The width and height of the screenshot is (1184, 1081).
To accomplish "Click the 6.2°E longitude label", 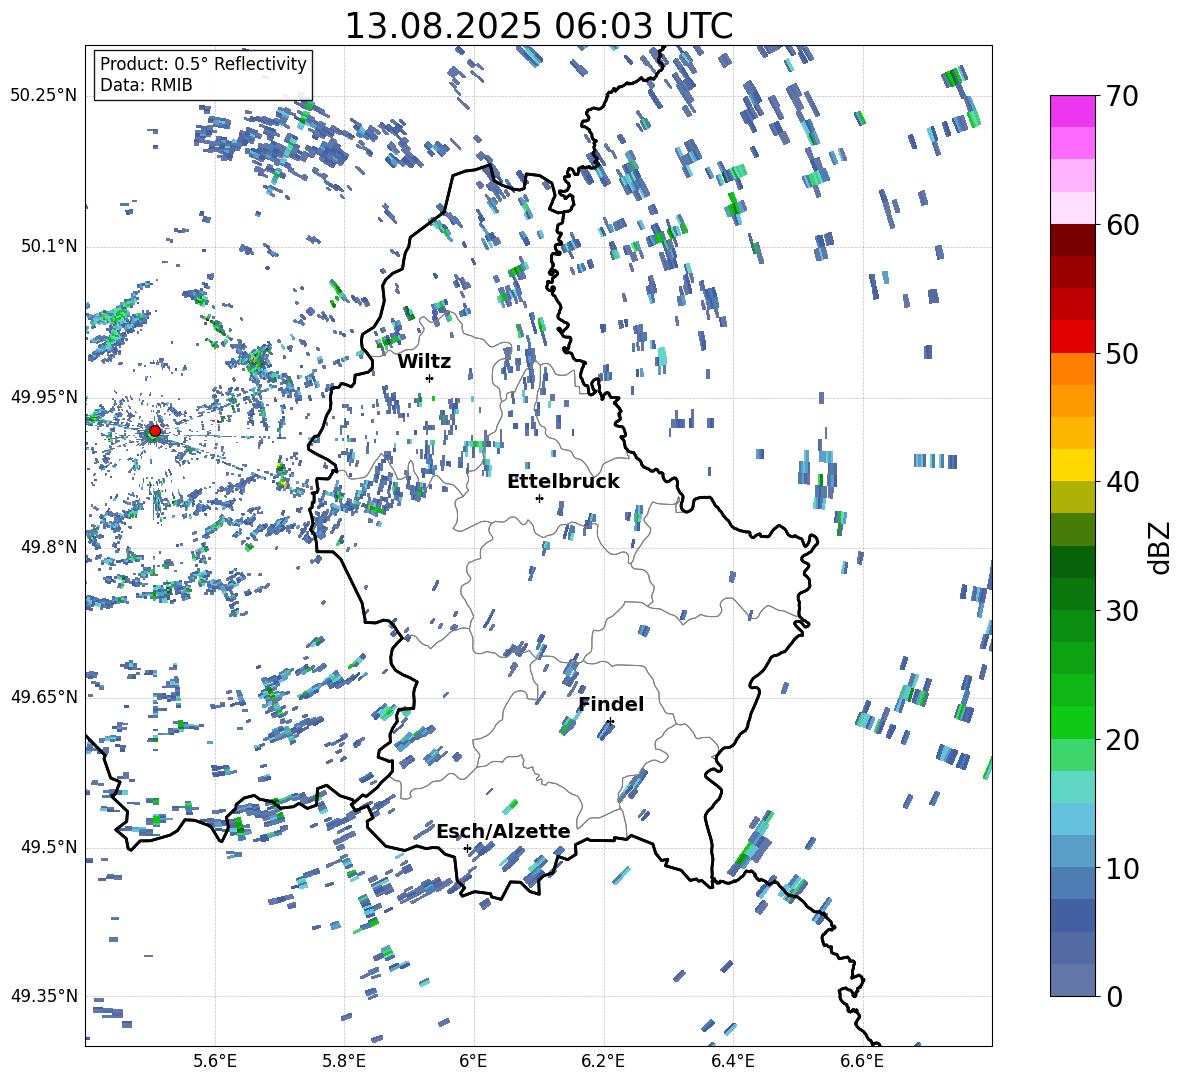I will point(603,1062).
